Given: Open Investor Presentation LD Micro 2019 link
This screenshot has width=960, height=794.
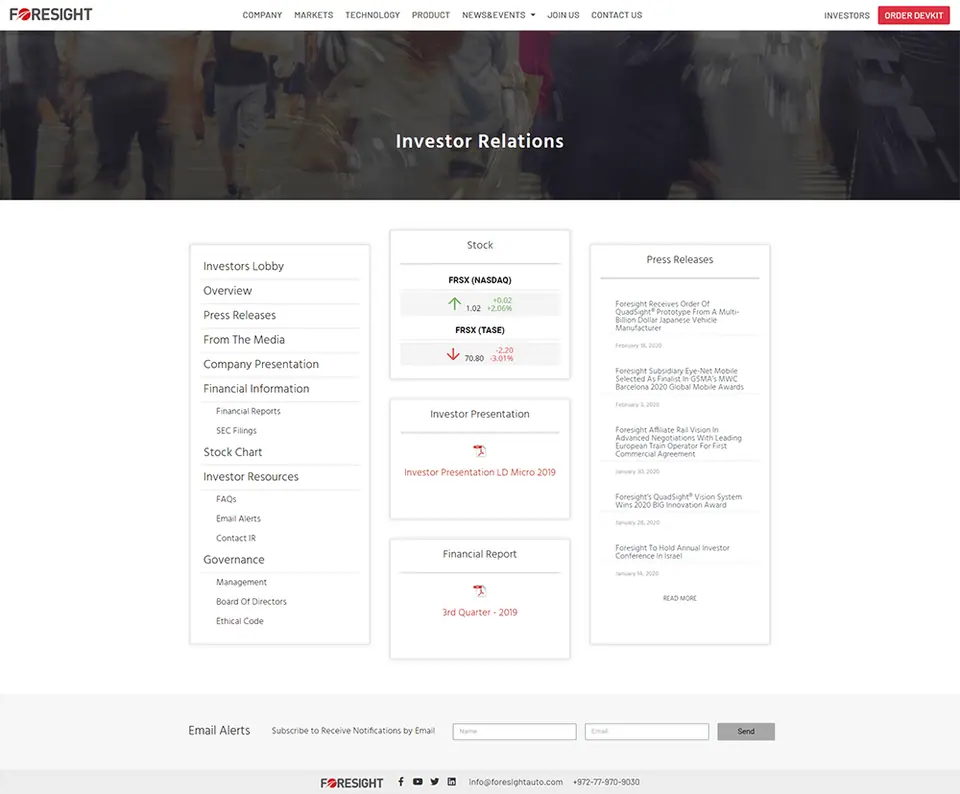Looking at the screenshot, I should pyautogui.click(x=480, y=473).
